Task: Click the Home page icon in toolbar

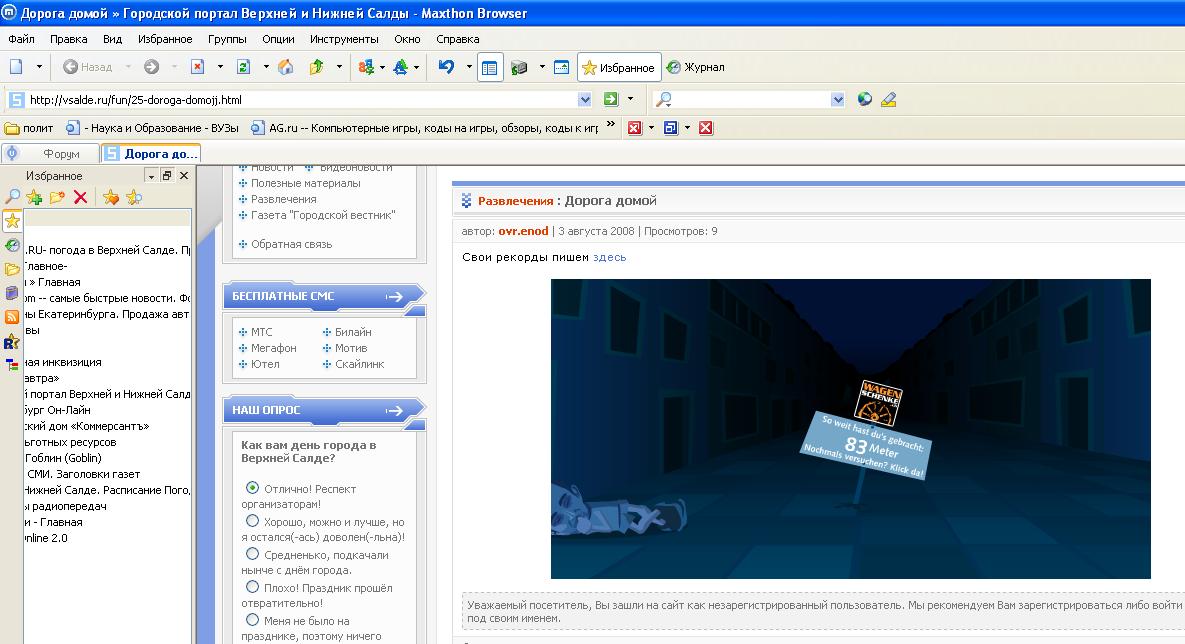Action: coord(286,67)
